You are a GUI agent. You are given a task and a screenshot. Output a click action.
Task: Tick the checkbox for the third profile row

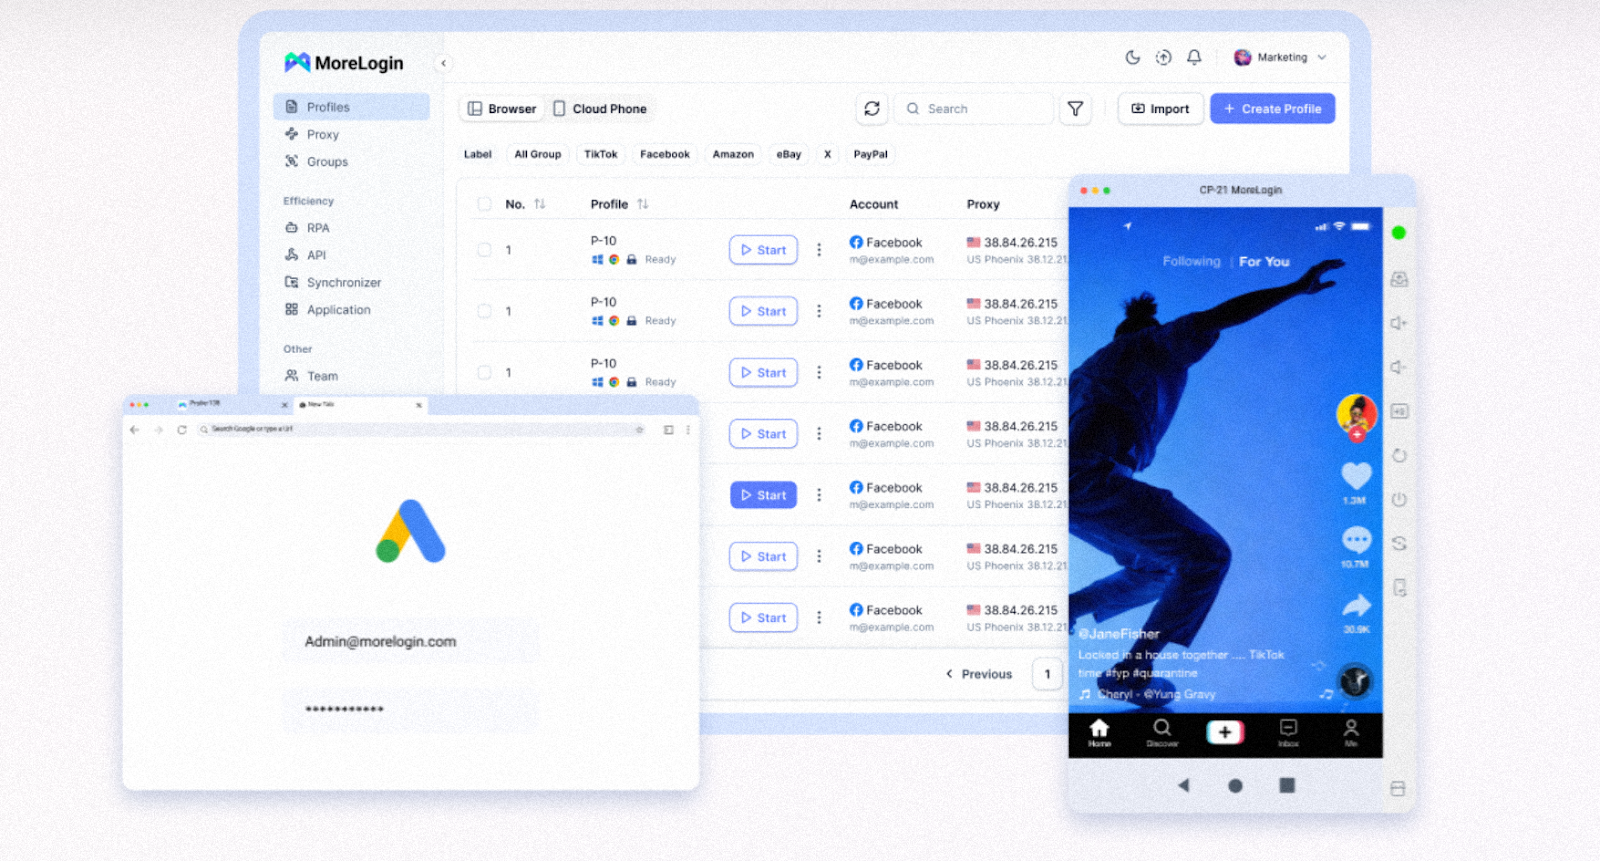(485, 373)
